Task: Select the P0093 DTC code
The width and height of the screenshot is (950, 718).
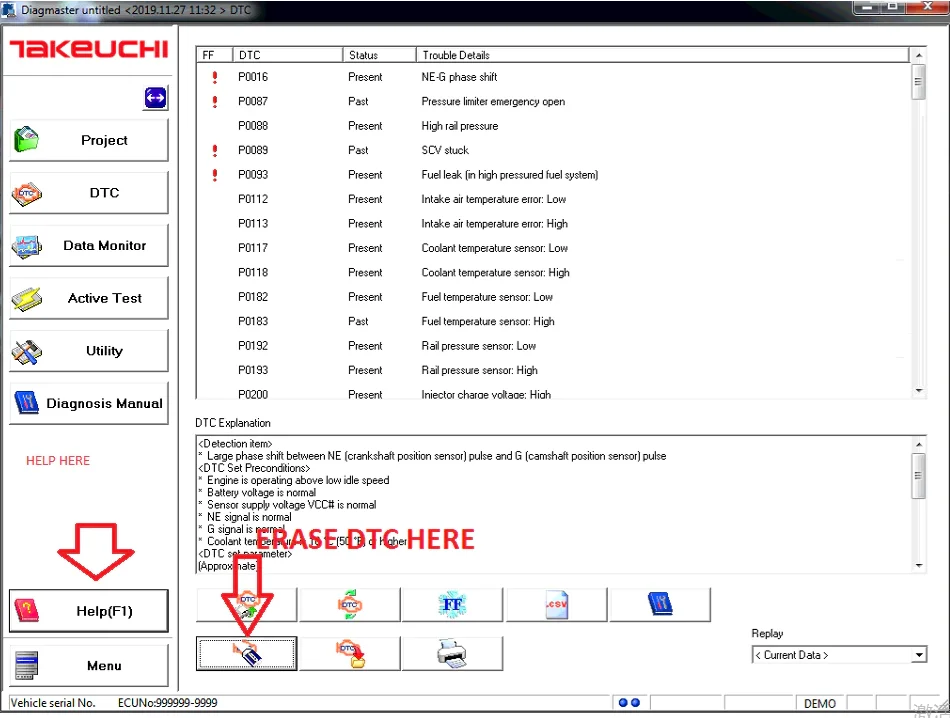Action: coord(253,175)
